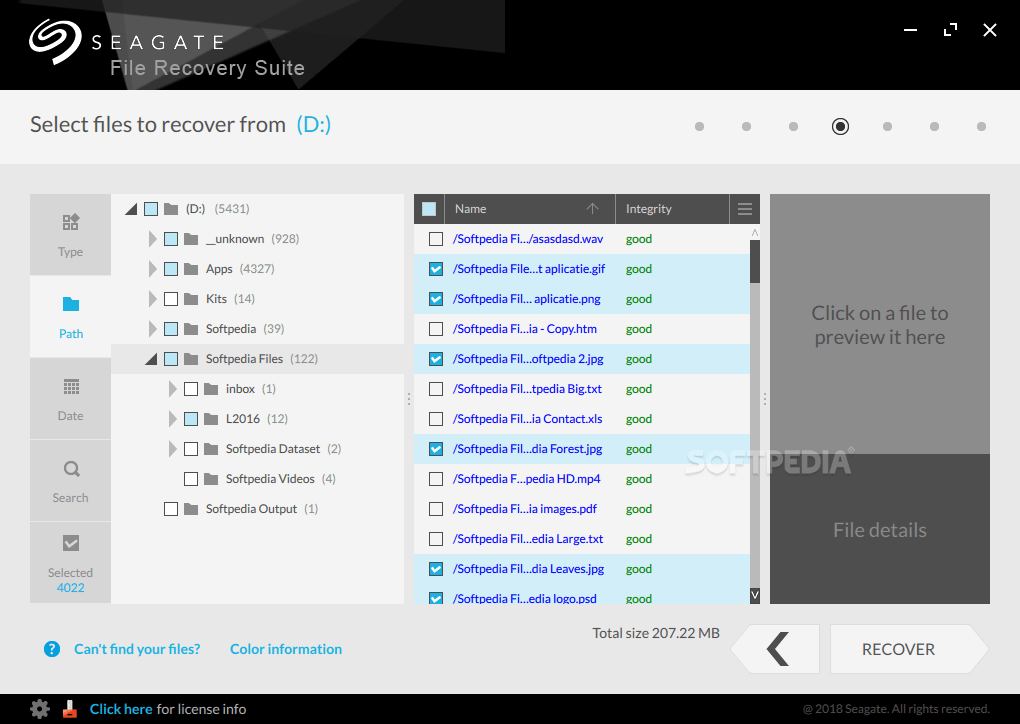Click the blue help question mark icon
Image resolution: width=1020 pixels, height=724 pixels.
click(51, 649)
